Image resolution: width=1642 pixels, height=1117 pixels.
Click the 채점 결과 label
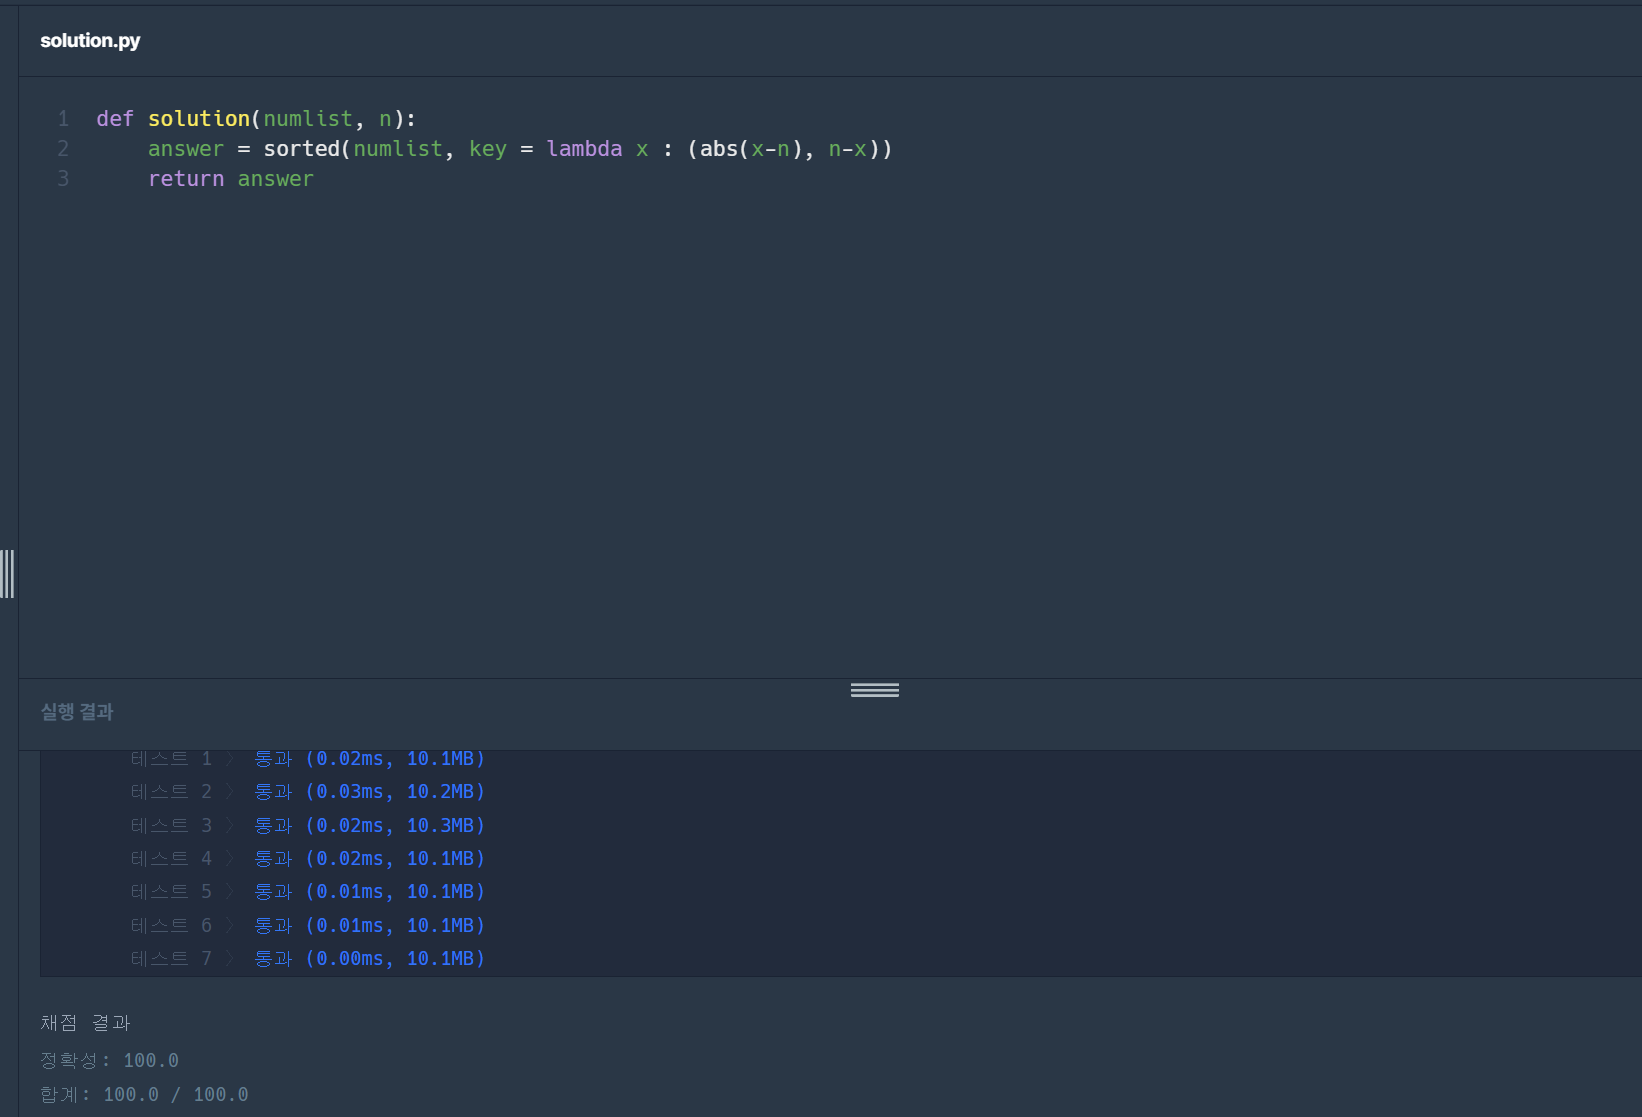click(x=86, y=1023)
